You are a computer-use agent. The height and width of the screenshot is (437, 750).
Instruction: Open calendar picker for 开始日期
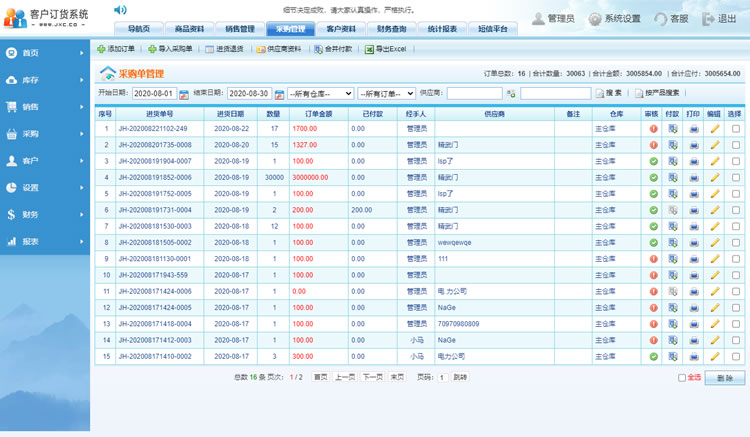[x=184, y=94]
